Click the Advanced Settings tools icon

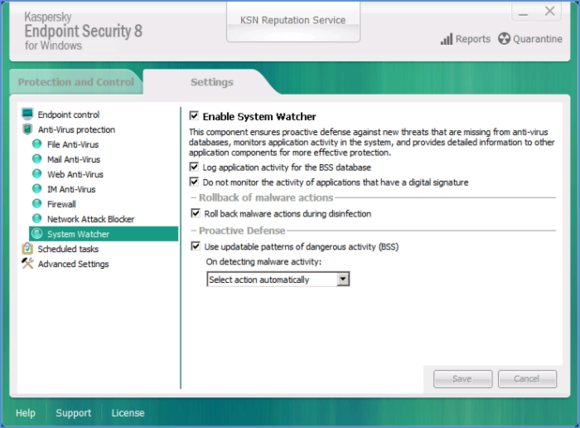(27, 263)
